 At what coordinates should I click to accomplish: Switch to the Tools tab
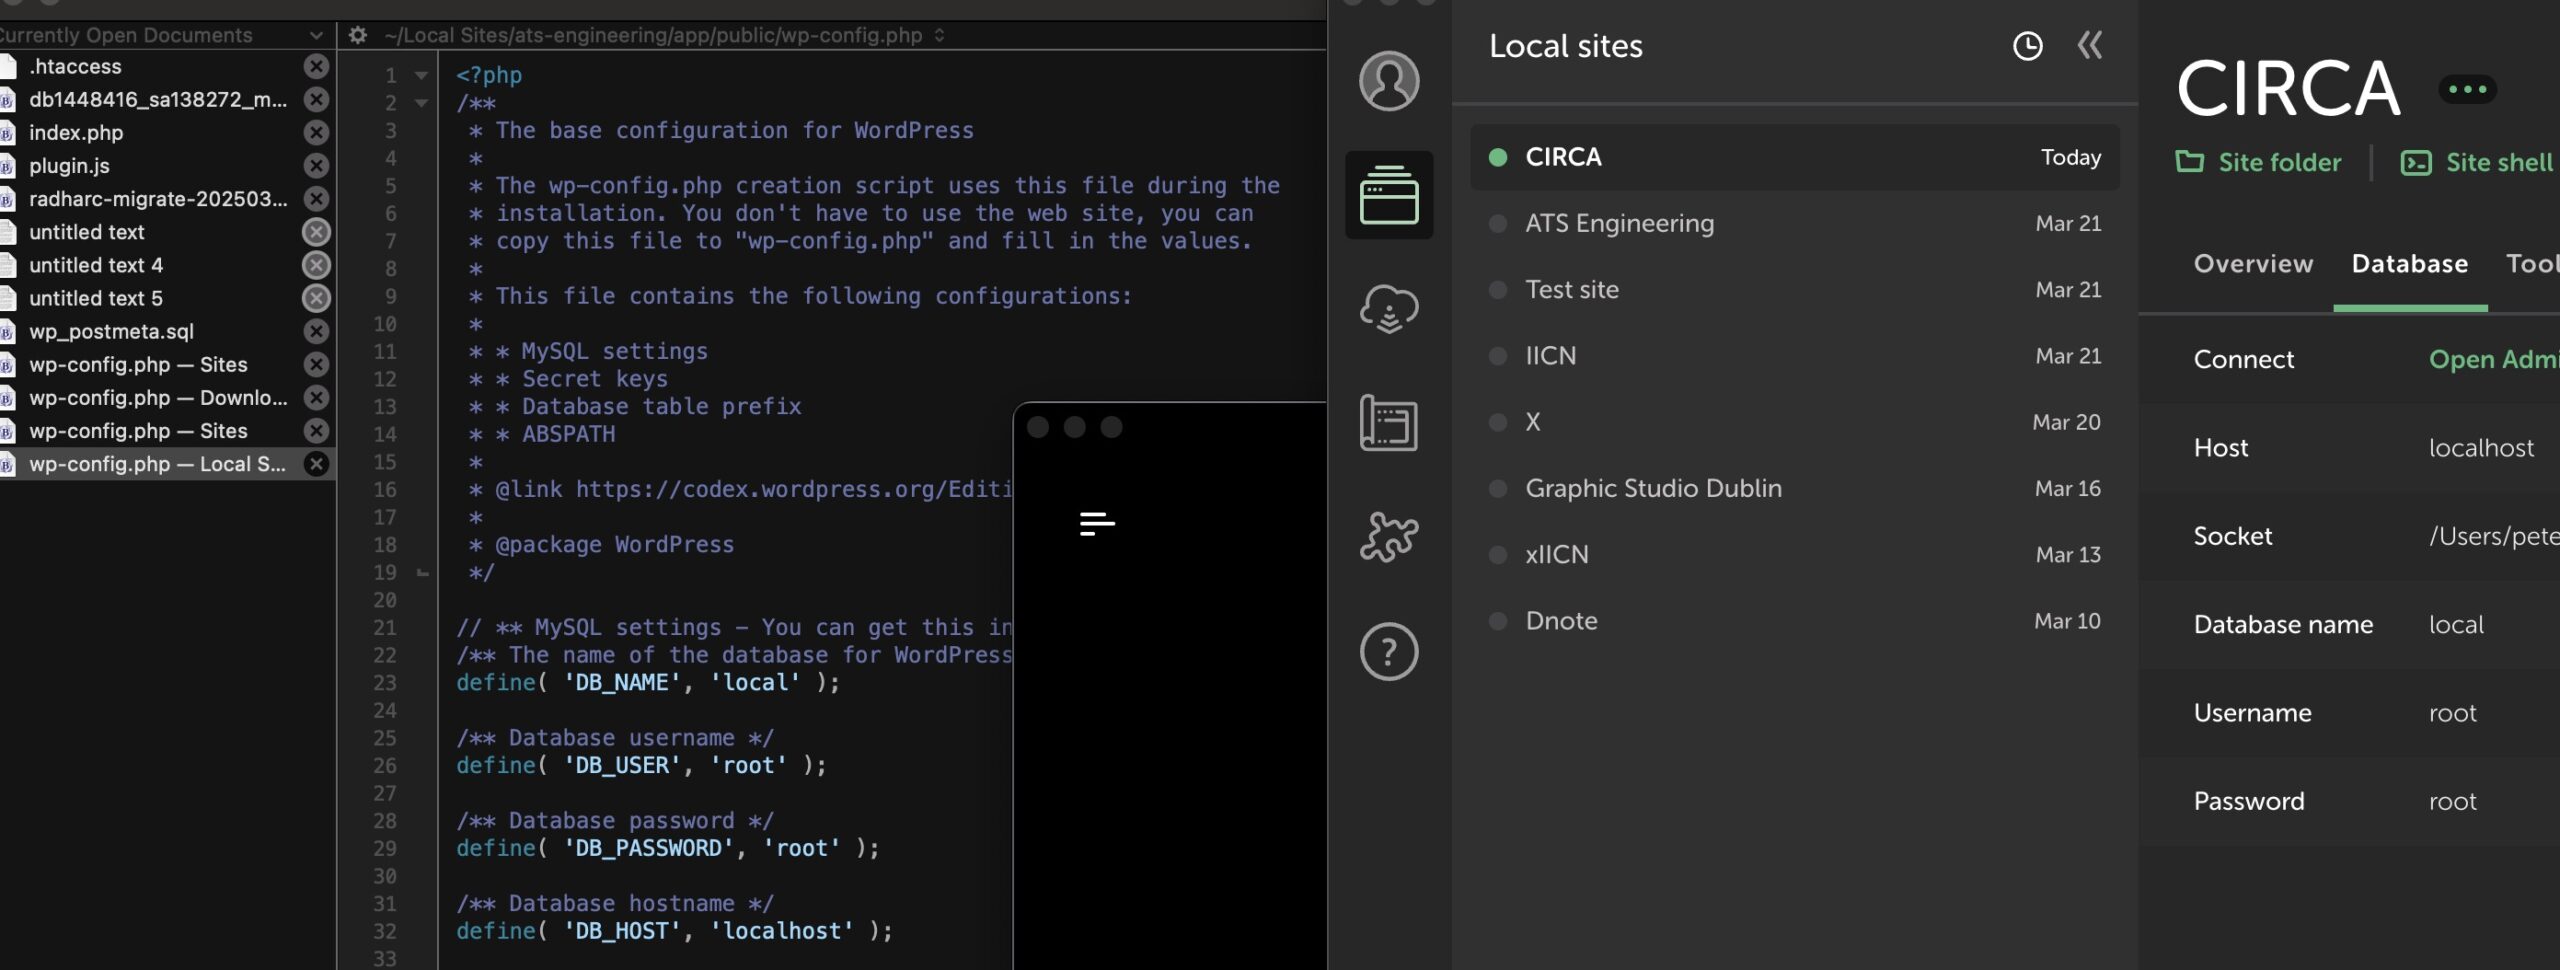coord(2532,264)
